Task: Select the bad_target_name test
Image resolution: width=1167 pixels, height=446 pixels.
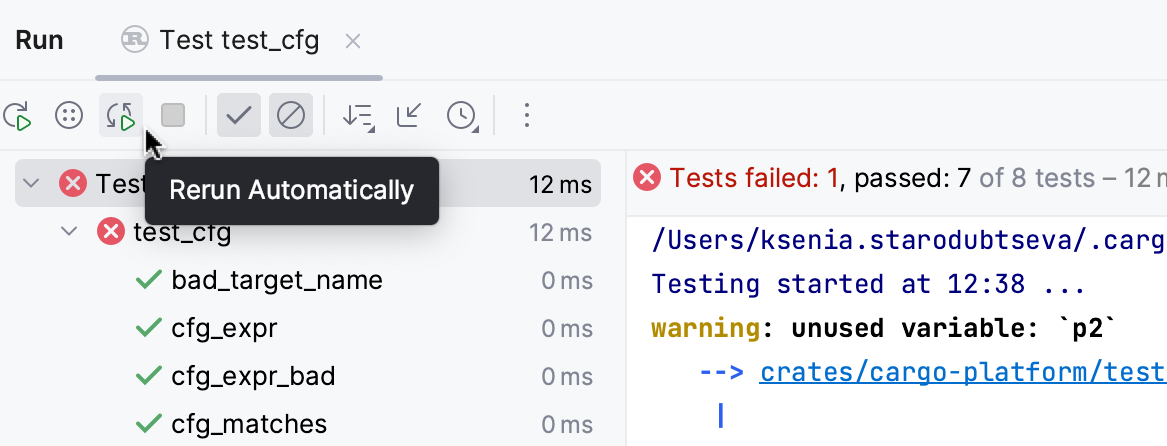Action: 277,281
